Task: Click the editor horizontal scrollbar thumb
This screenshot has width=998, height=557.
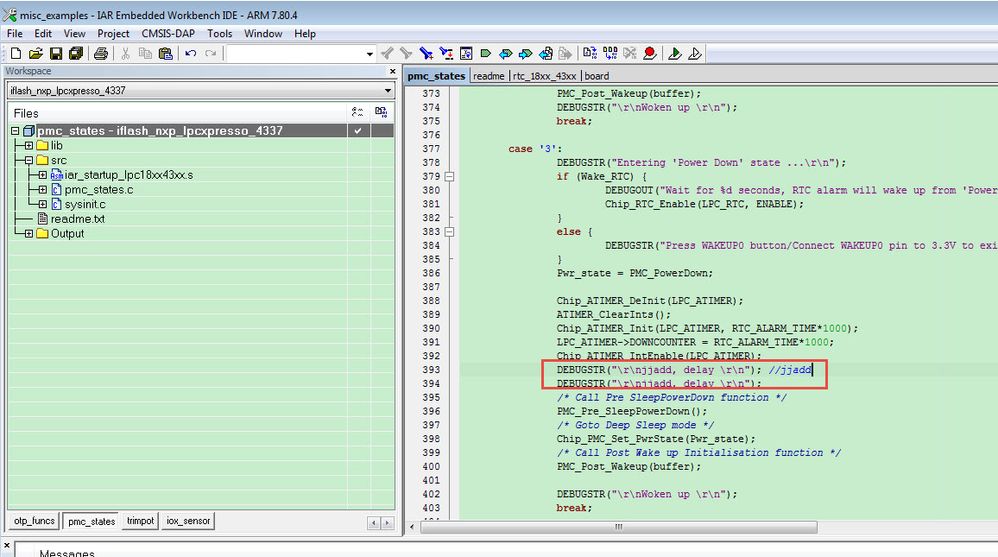Action: coord(619,527)
